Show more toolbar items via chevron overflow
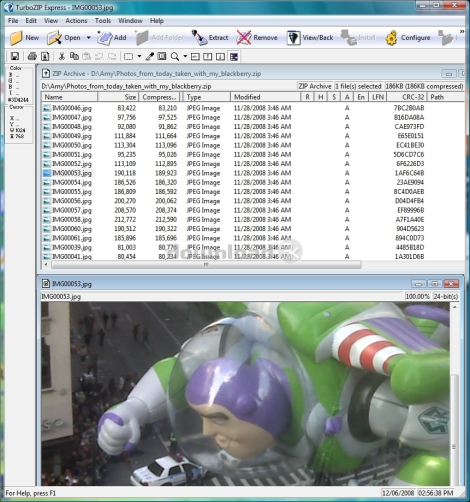Viewport: 470px width, 502px height. [x=462, y=32]
